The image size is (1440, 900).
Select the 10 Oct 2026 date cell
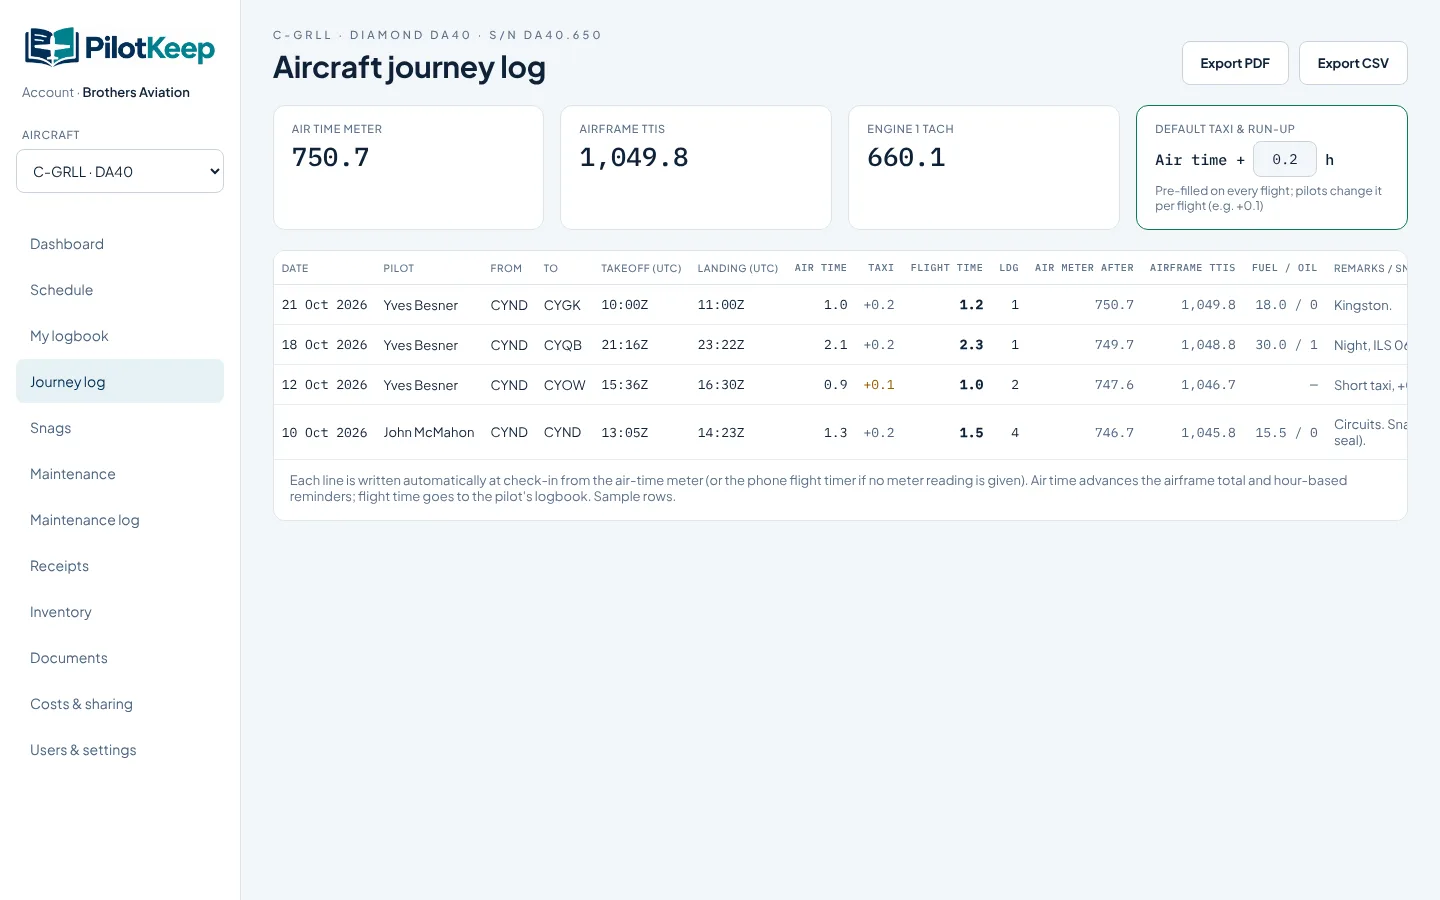tap(324, 433)
